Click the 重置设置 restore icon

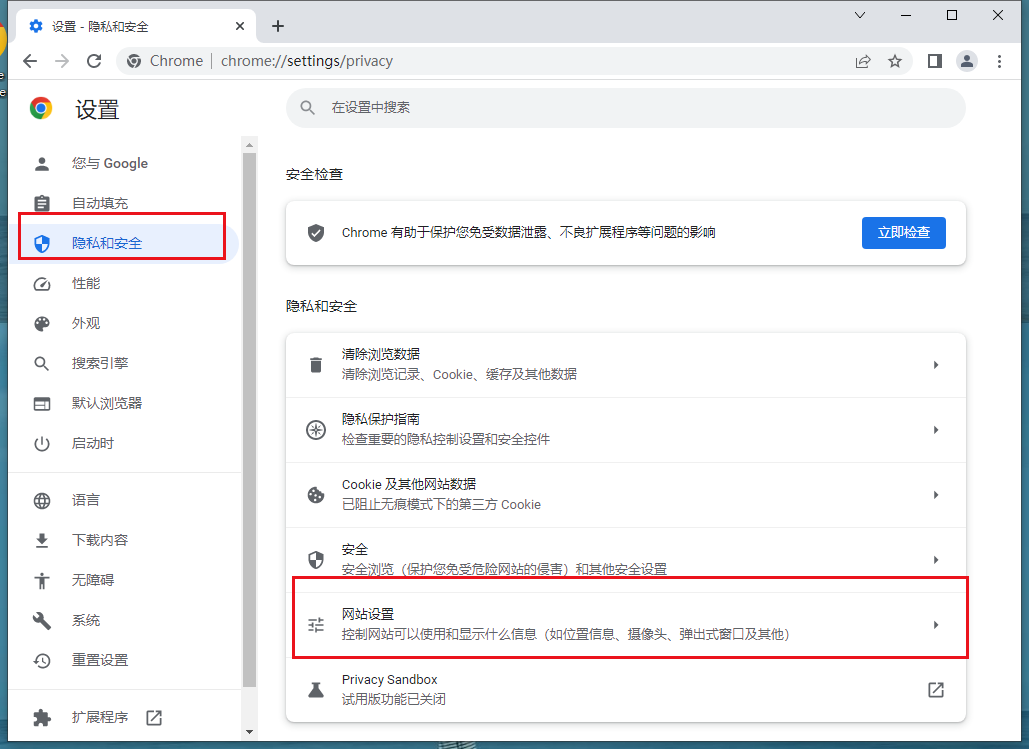coord(42,660)
